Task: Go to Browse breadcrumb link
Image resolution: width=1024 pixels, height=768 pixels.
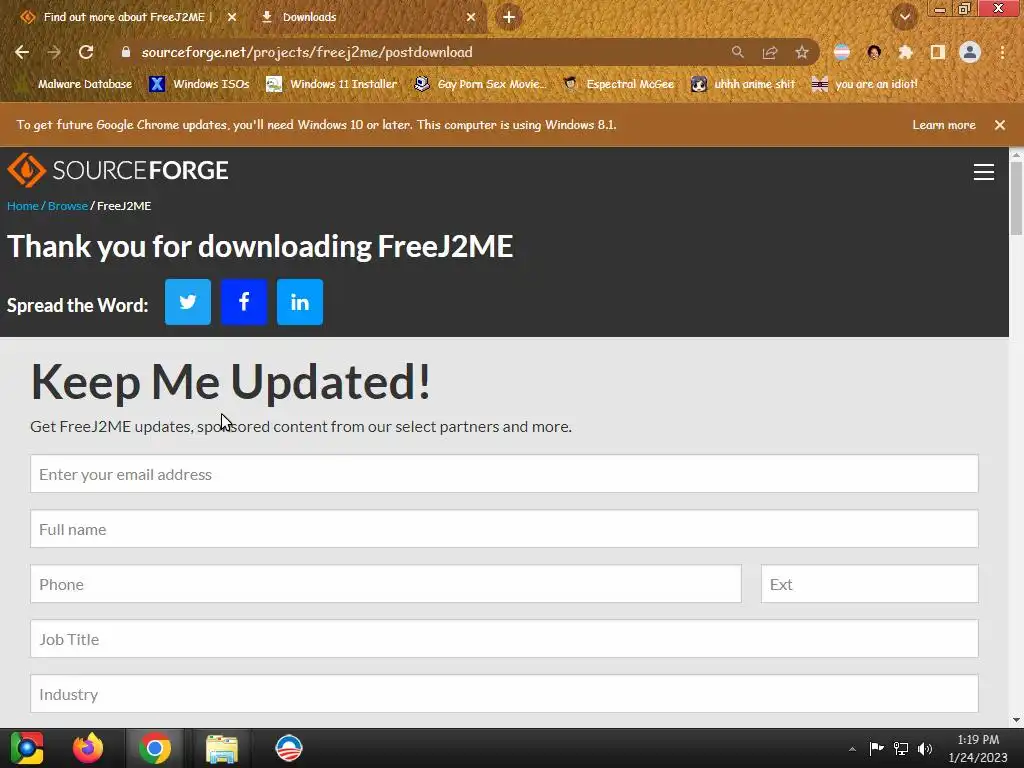Action: [x=68, y=206]
